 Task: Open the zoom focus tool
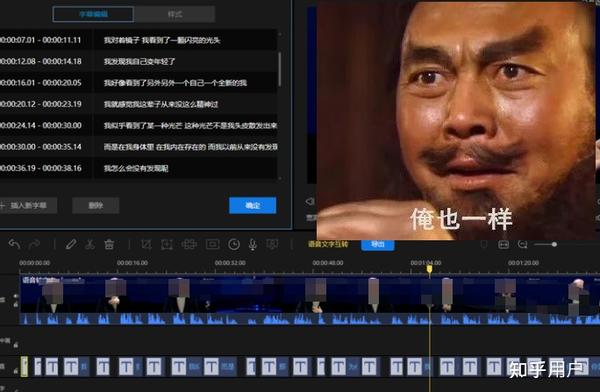click(167, 244)
